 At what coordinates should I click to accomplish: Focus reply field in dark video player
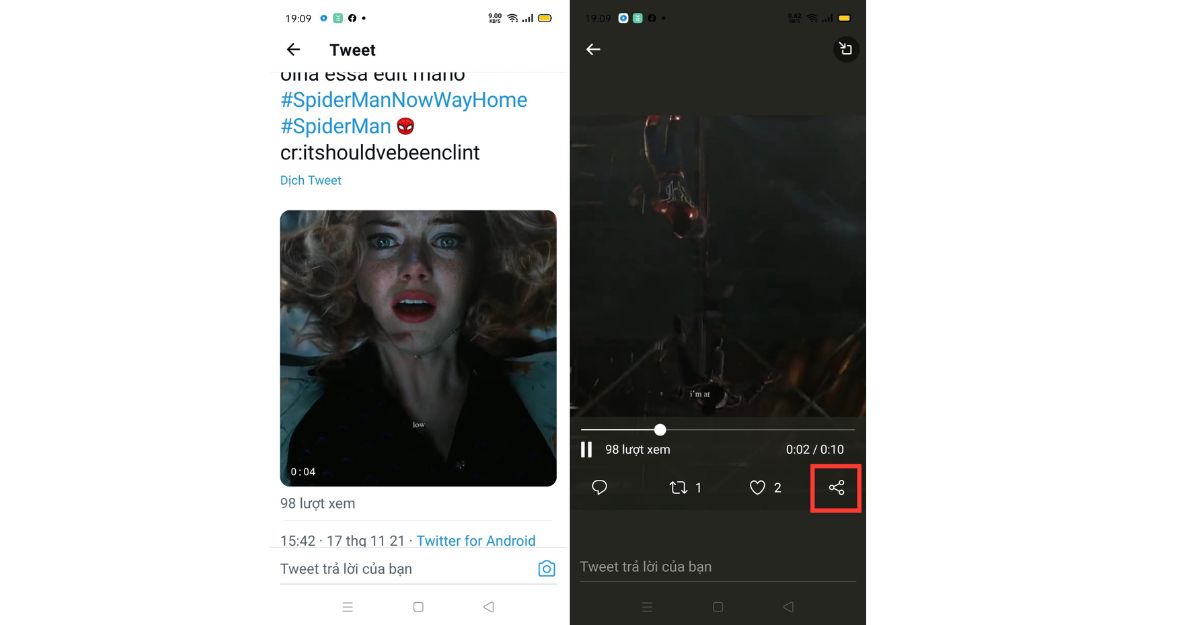(718, 567)
